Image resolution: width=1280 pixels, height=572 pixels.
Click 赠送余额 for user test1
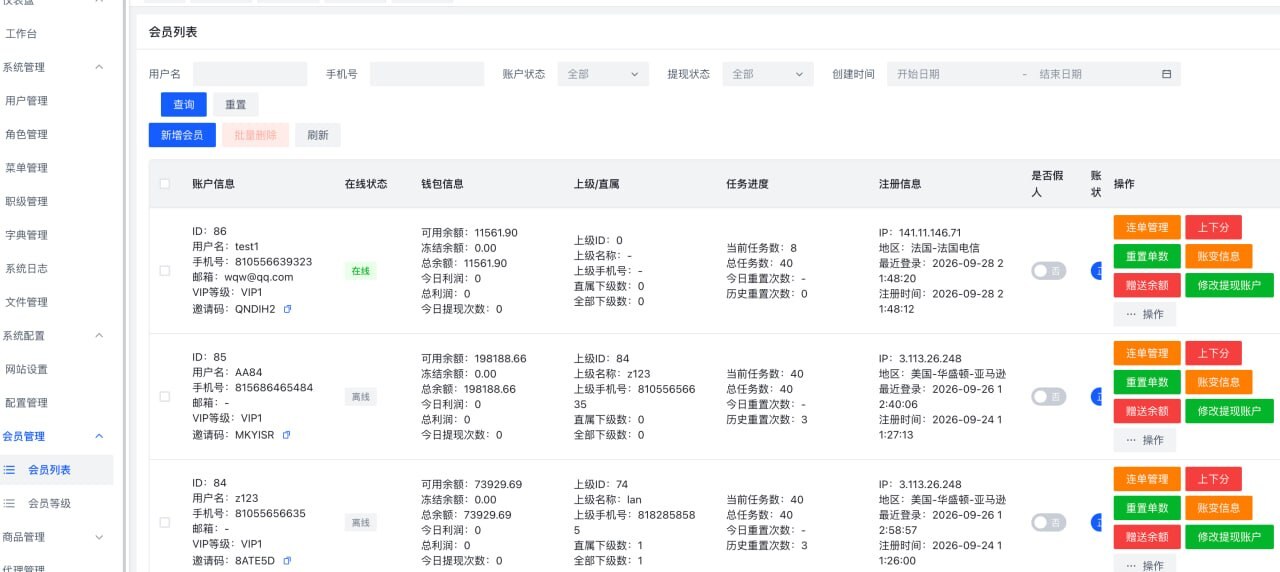(x=1147, y=285)
